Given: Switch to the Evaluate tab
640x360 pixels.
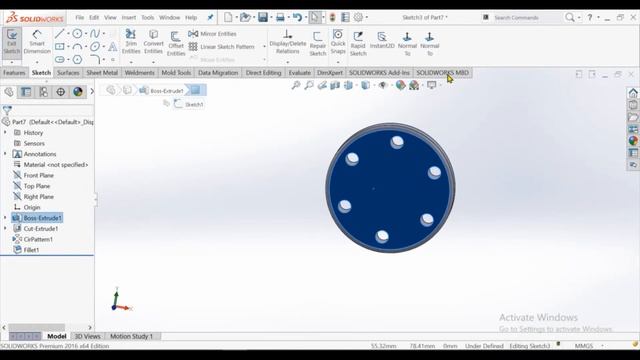Looking at the screenshot, I should coord(300,73).
